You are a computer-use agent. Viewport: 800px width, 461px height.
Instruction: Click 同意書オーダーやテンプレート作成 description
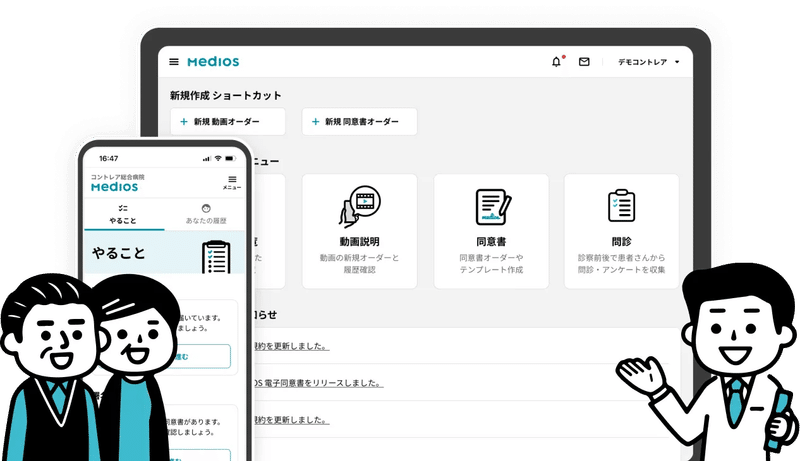[491, 264]
